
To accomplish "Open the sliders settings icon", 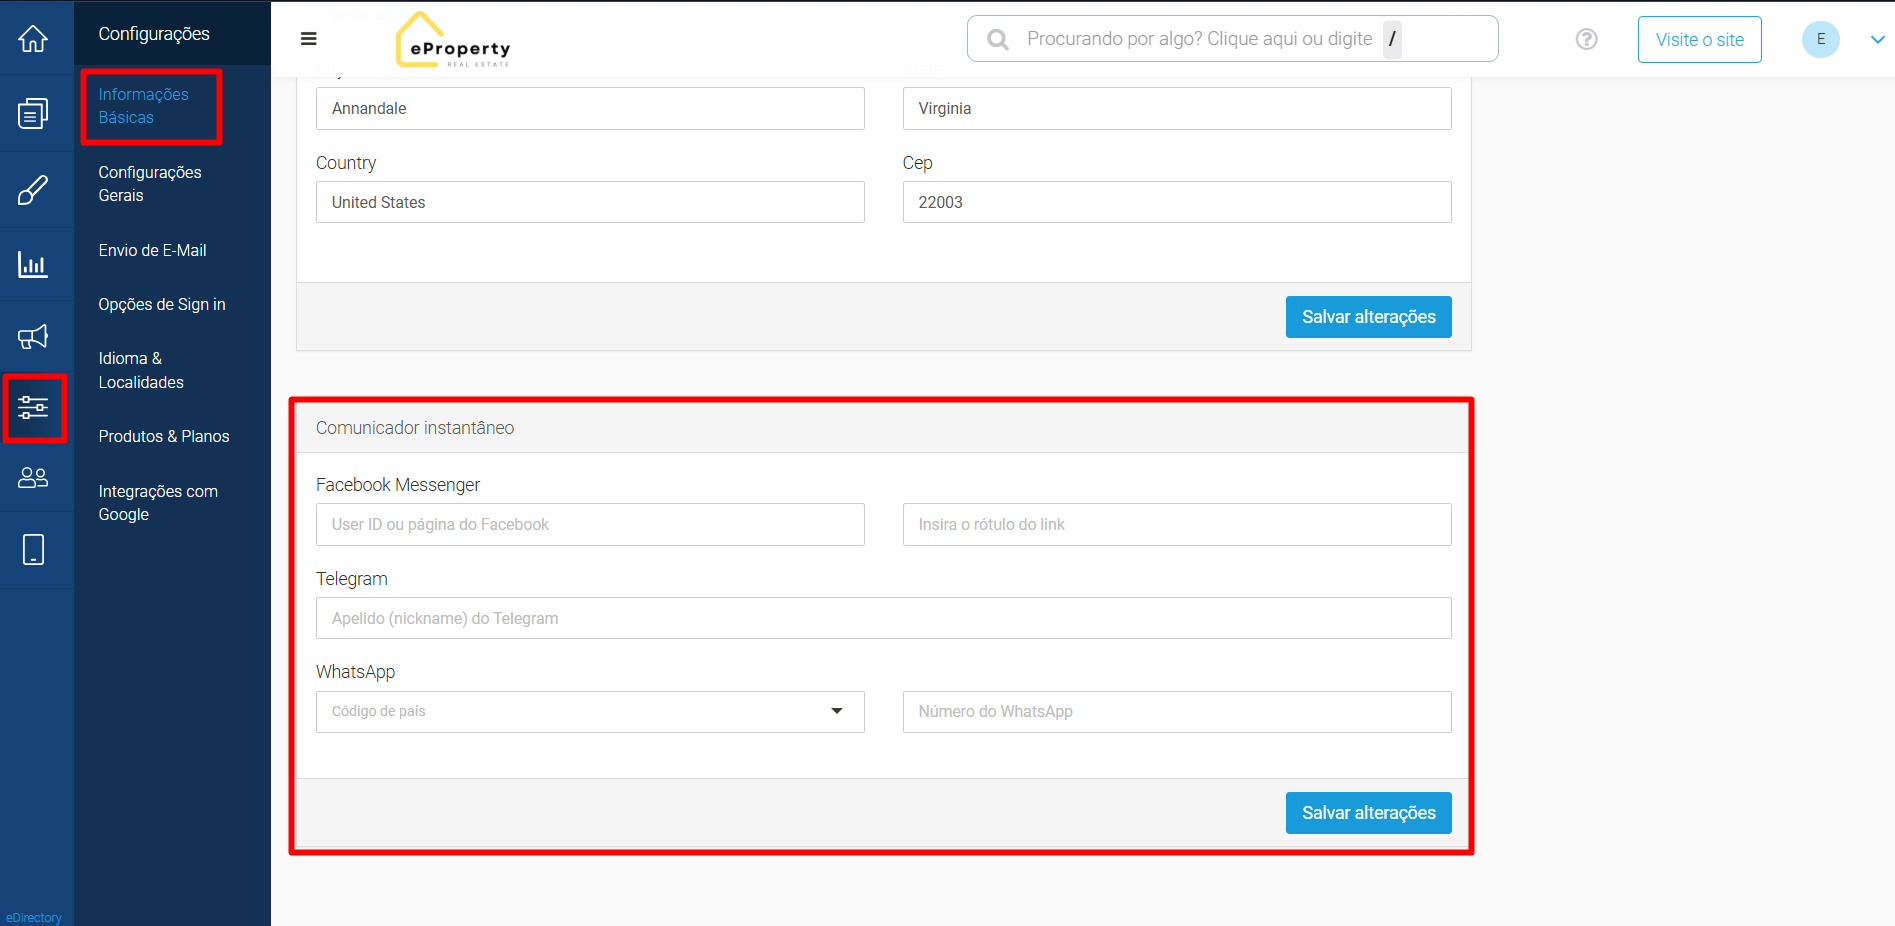I will point(33,407).
